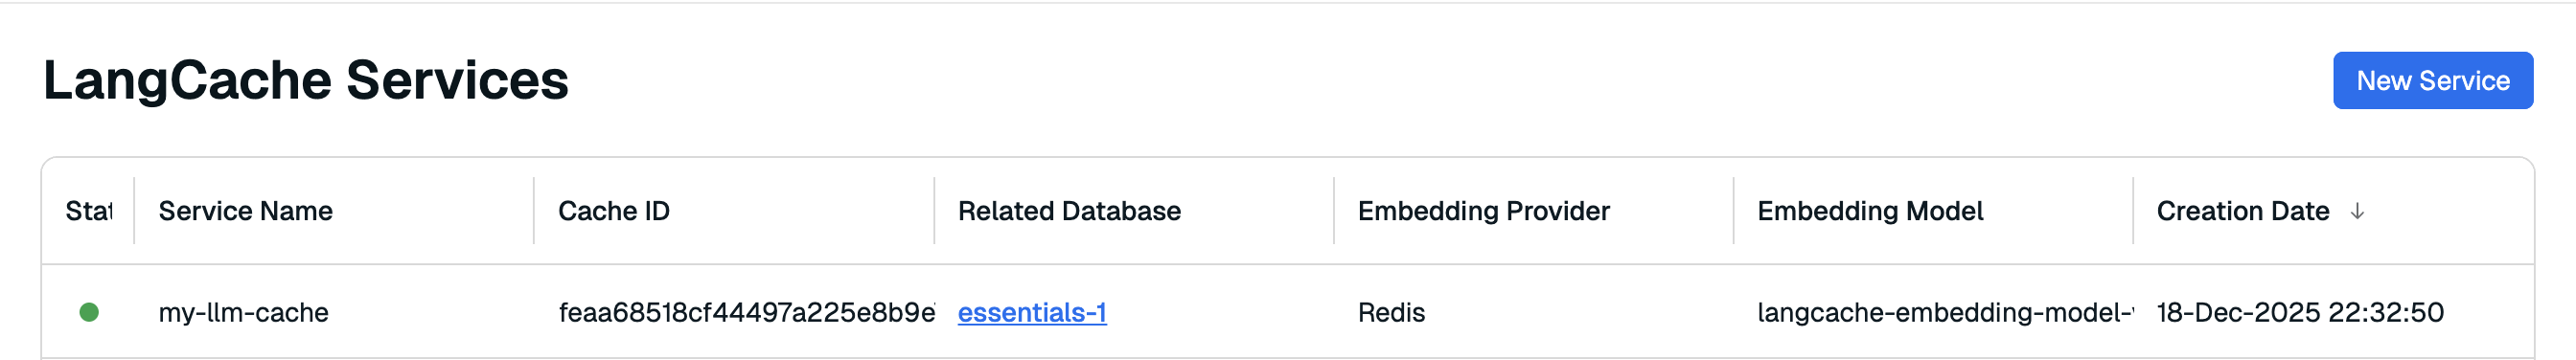Screen dimensions: 2576x360
Task: Open the essentials-1 database link
Action: point(1032,313)
